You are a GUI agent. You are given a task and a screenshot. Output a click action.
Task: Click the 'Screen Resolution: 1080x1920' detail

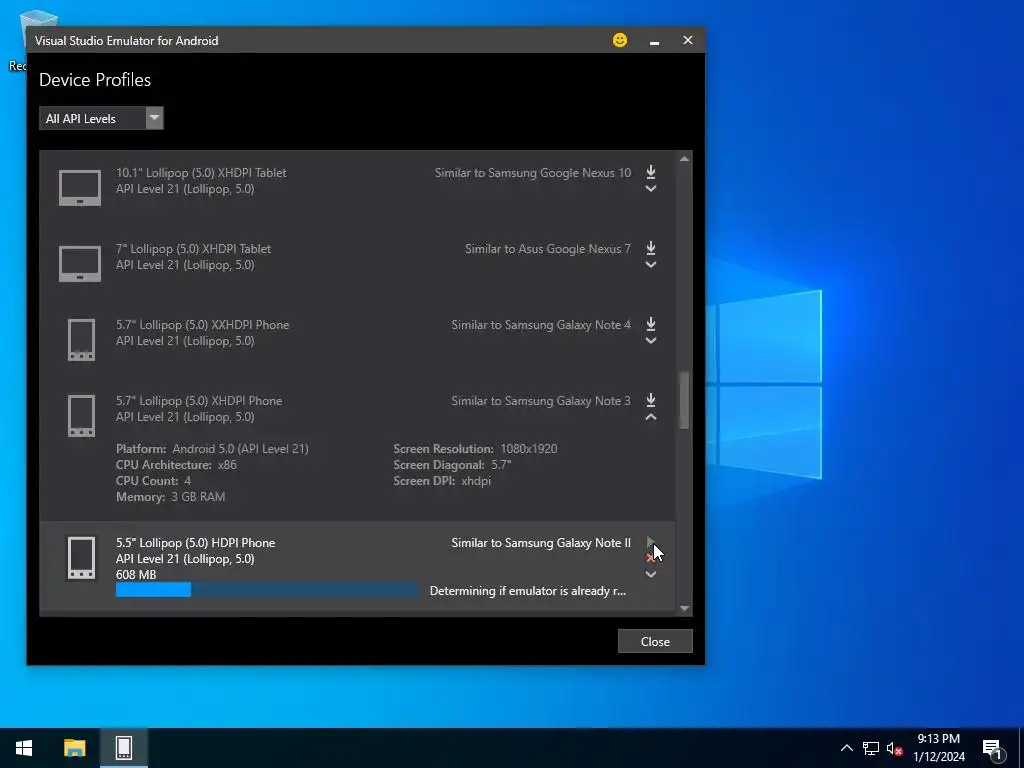[475, 449]
